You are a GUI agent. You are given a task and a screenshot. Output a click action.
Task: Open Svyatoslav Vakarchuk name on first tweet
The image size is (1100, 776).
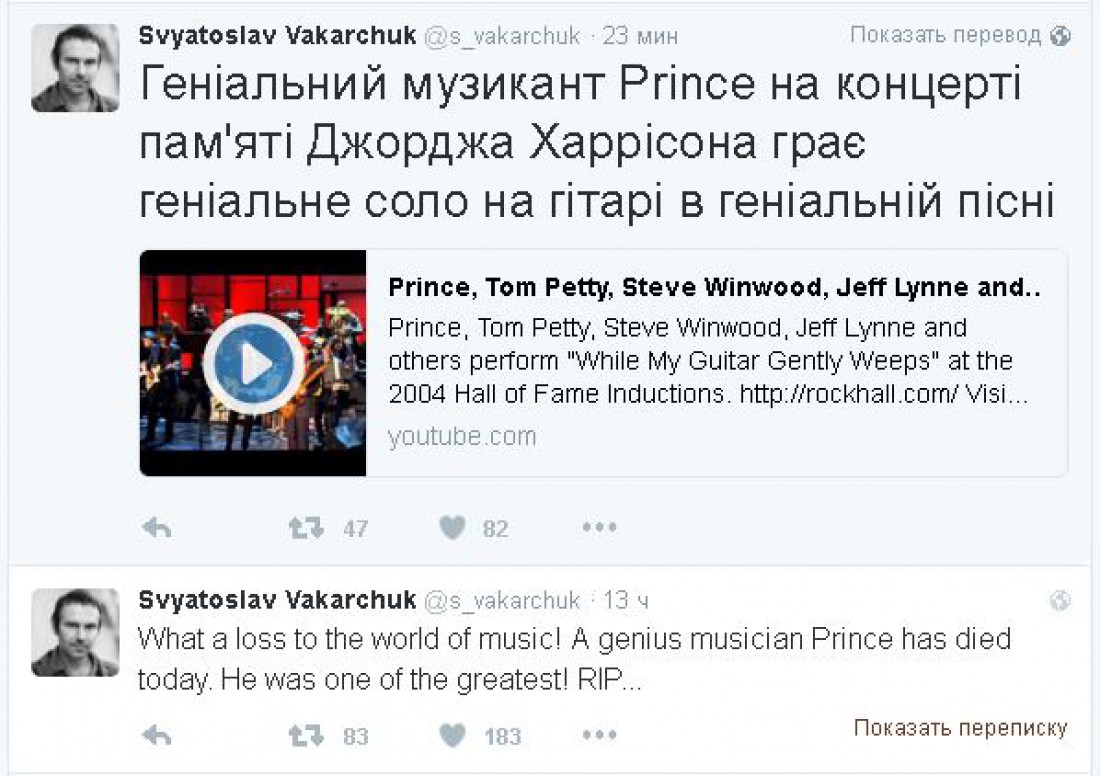click(x=277, y=35)
